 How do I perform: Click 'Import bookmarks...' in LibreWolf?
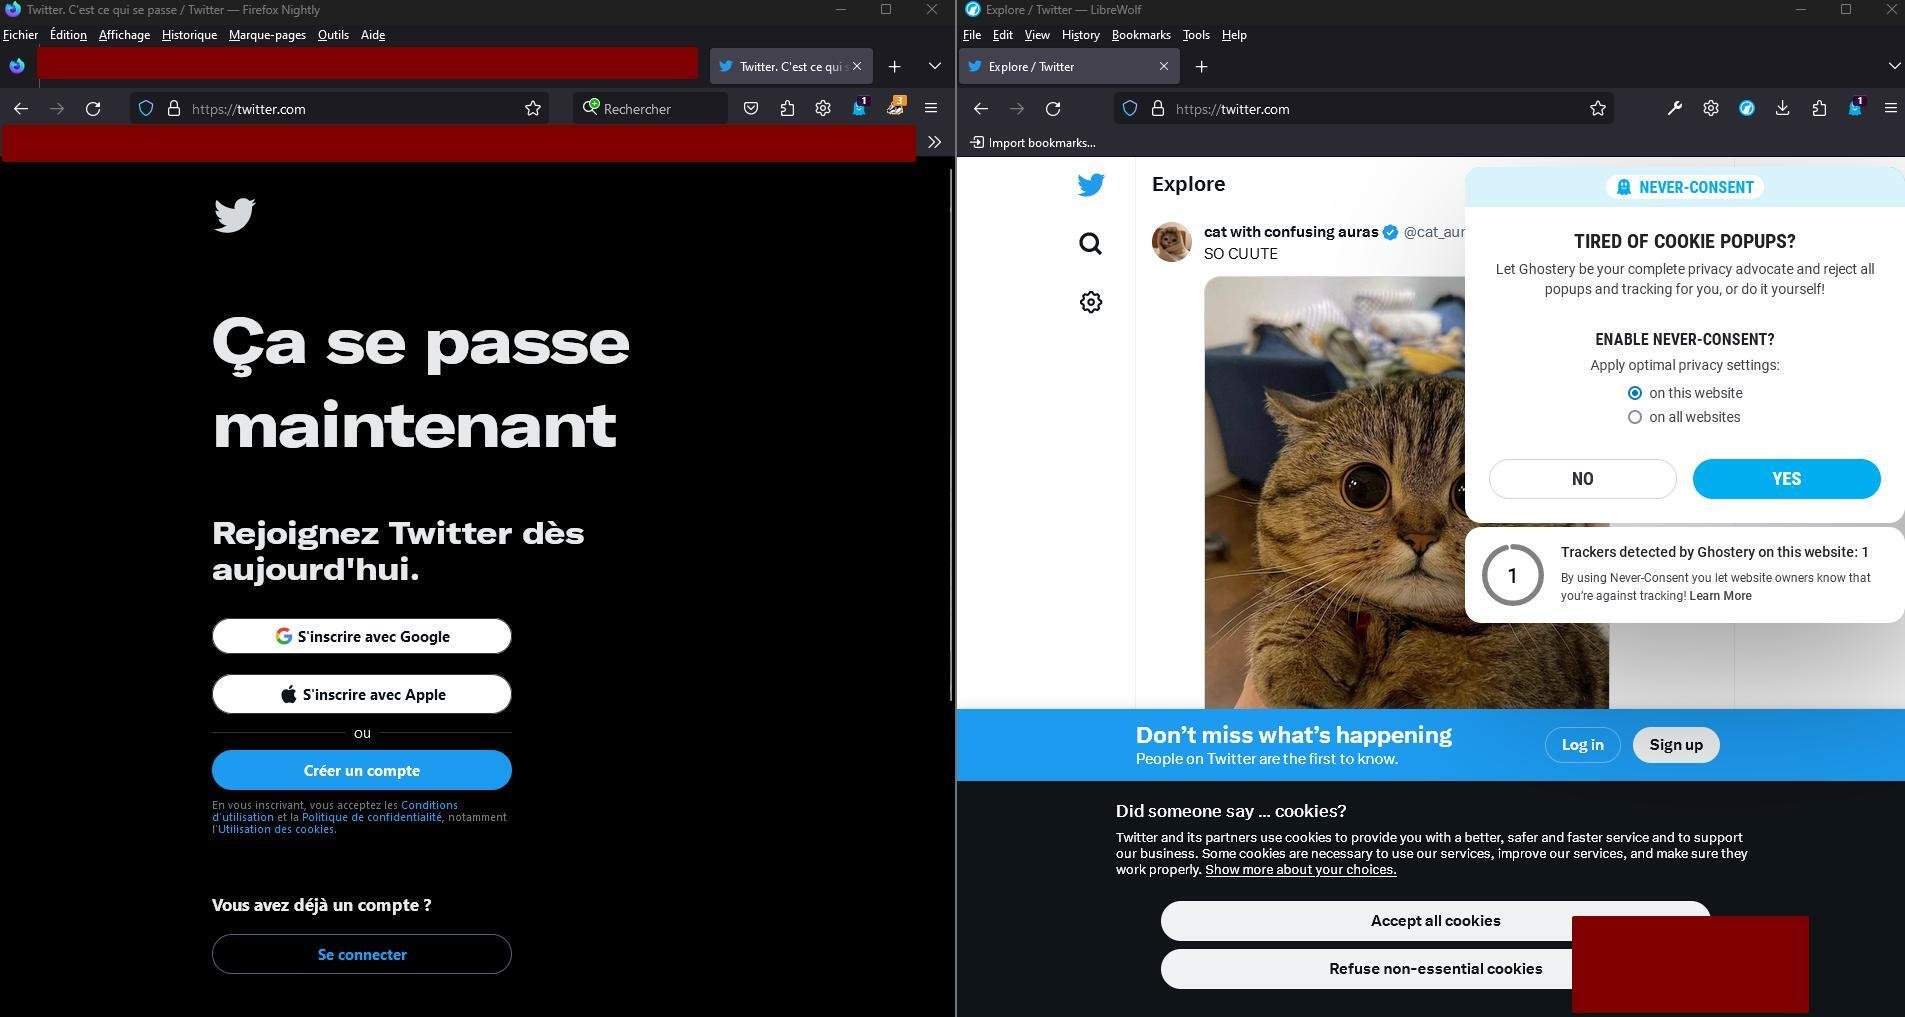[1032, 142]
